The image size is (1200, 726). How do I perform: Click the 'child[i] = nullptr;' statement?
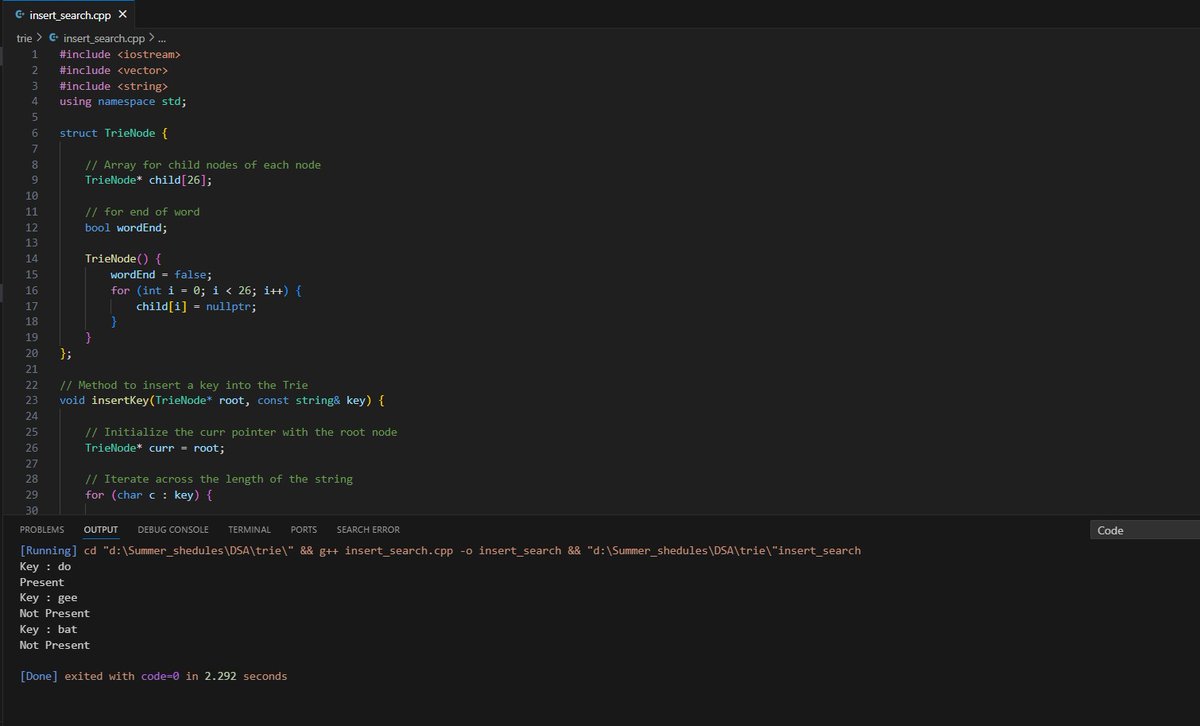(x=197, y=306)
